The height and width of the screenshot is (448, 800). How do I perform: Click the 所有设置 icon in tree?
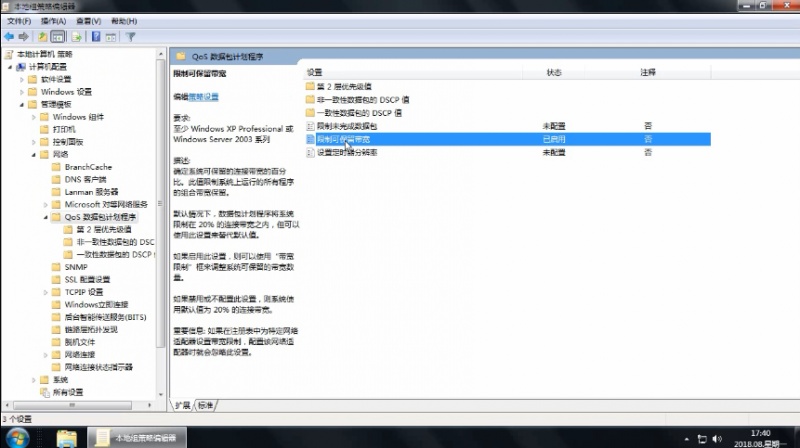coord(45,392)
